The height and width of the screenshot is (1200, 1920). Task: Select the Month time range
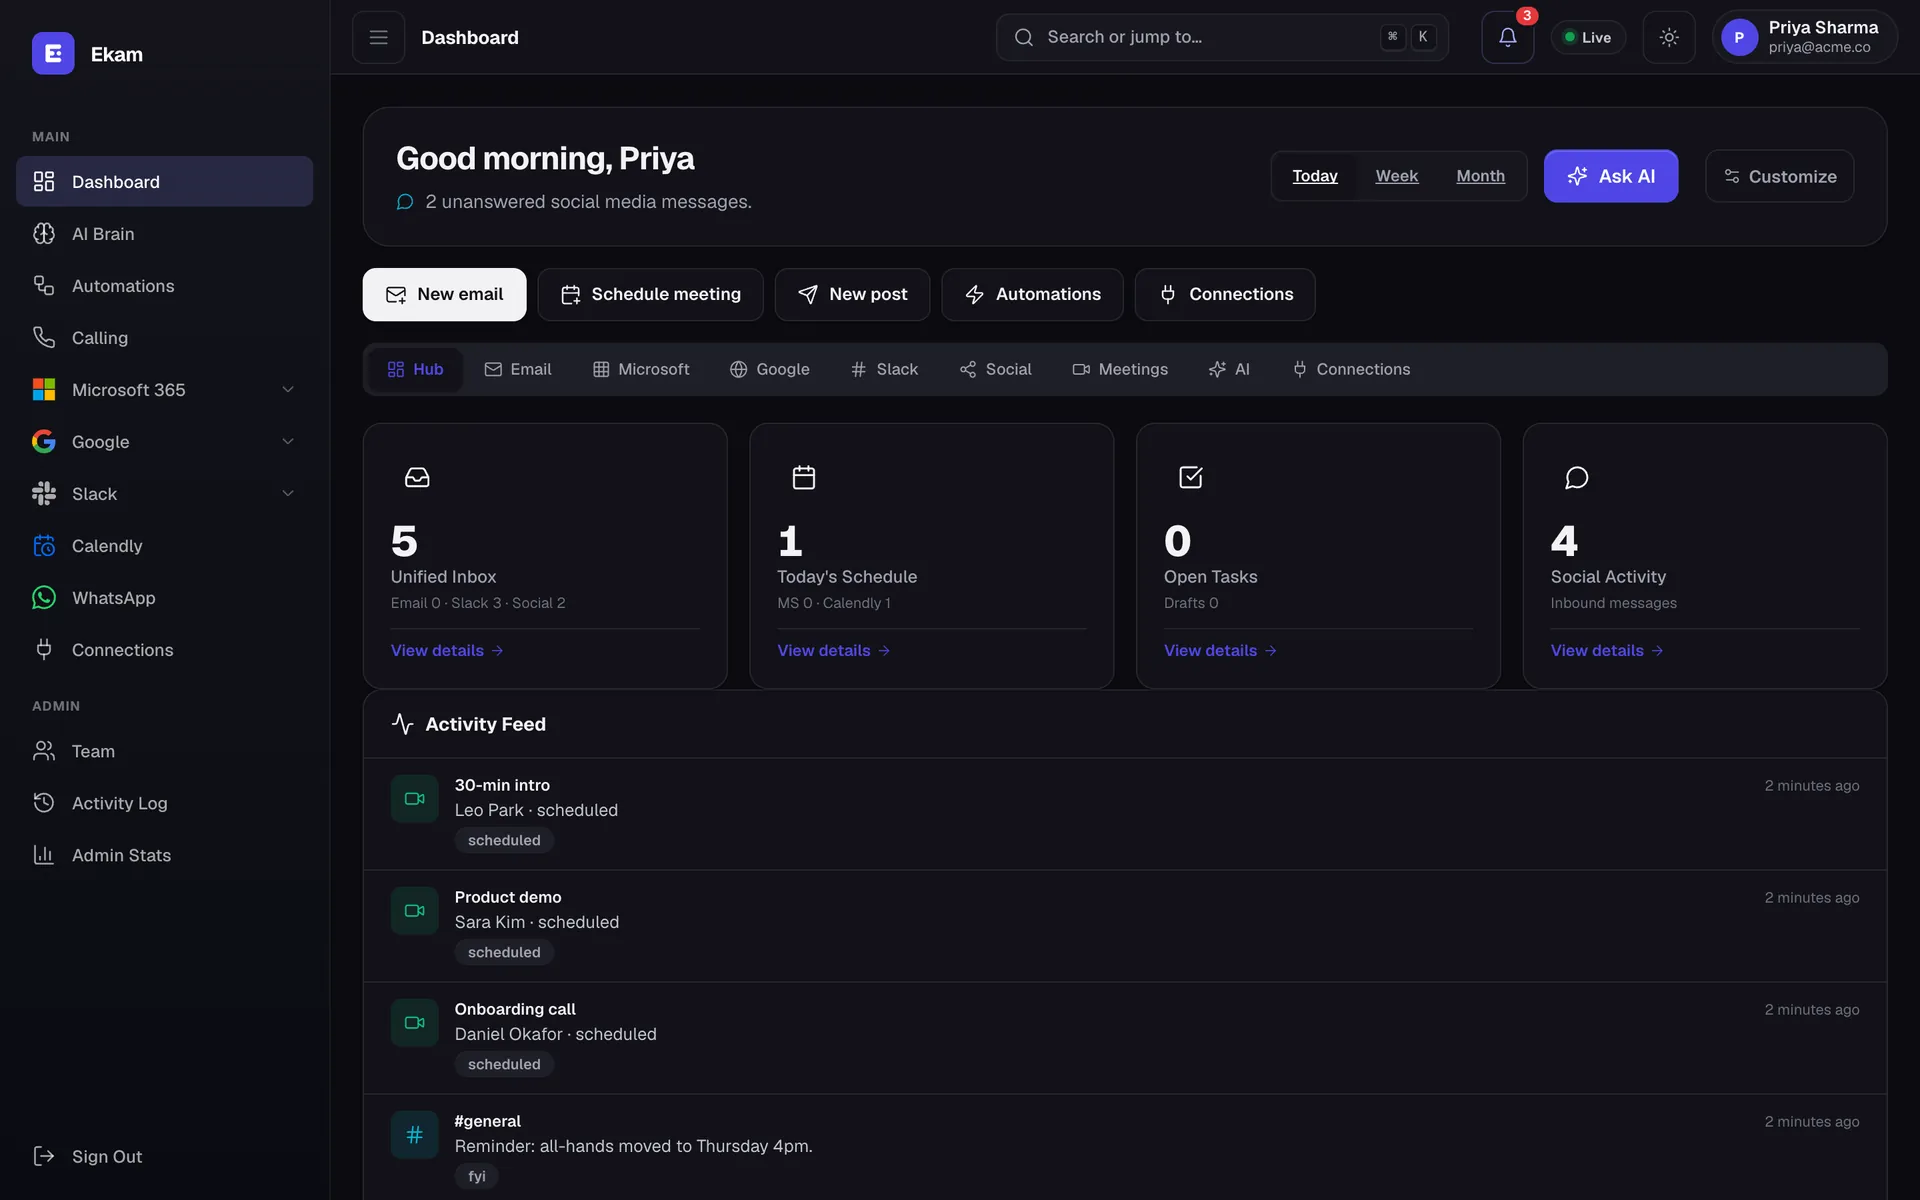(x=1480, y=176)
